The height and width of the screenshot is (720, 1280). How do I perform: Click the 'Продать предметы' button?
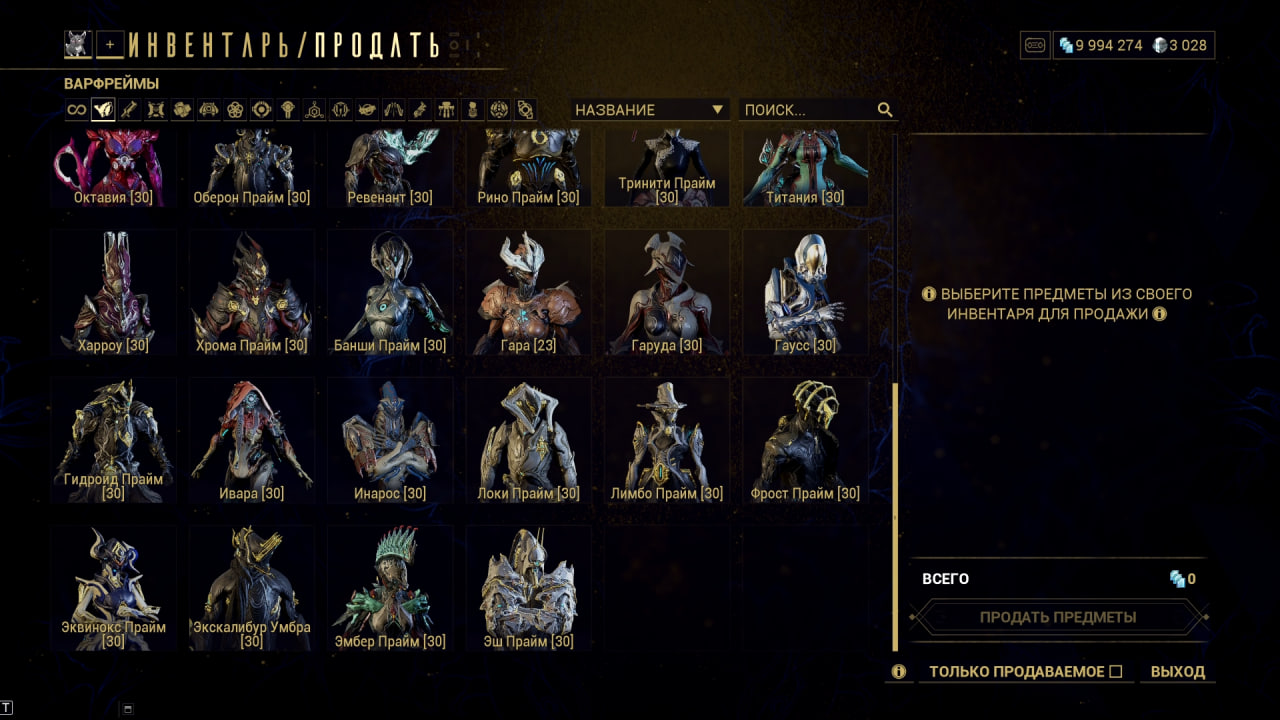coord(1058,617)
